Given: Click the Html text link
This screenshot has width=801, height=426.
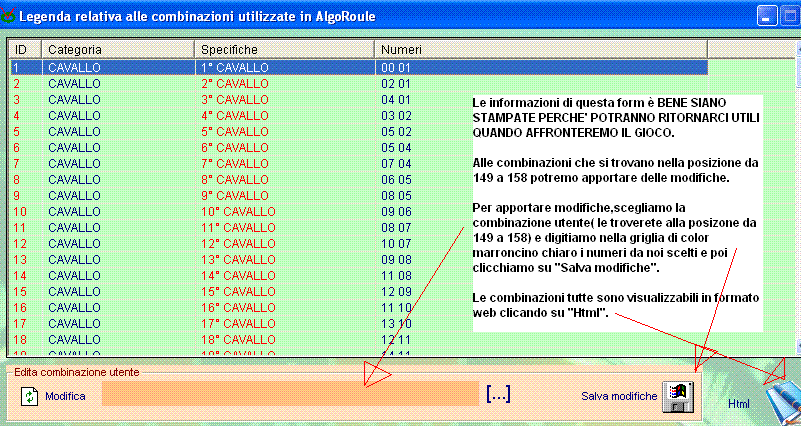Looking at the screenshot, I should point(740,403).
